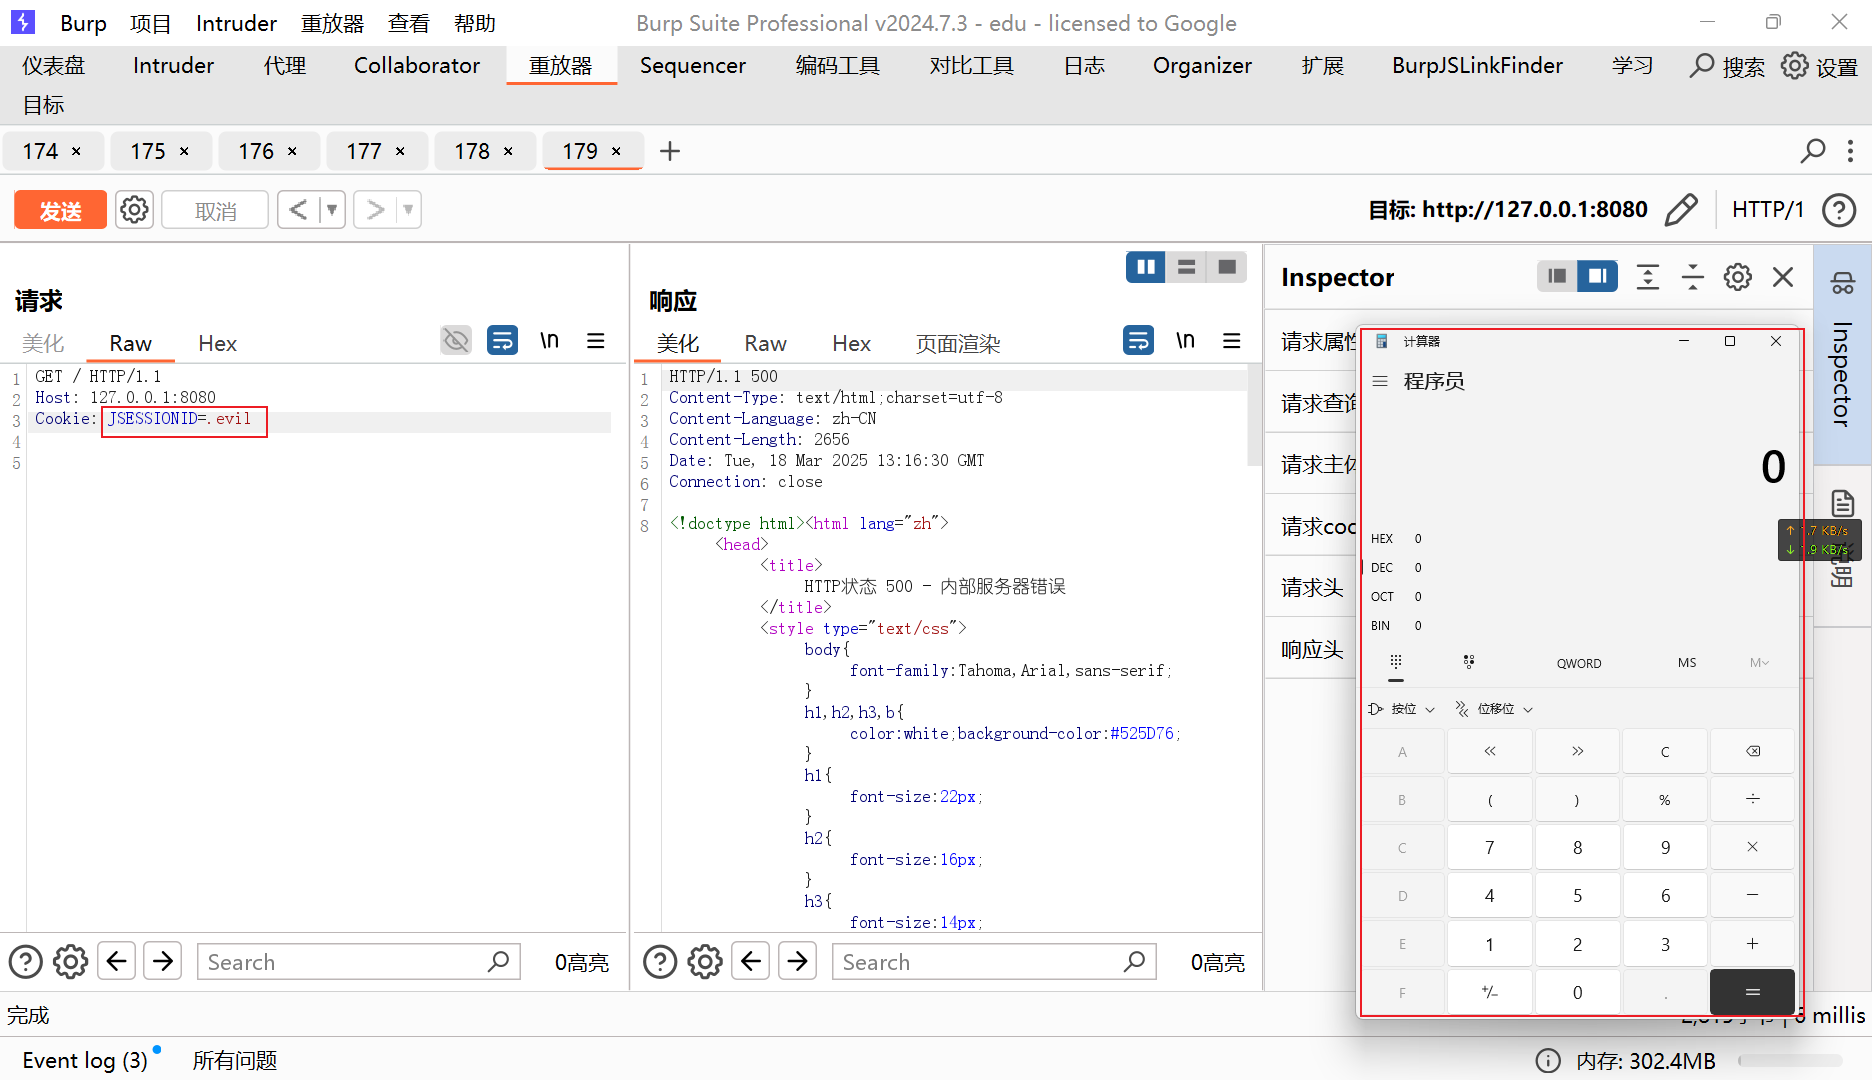Click request search input field
This screenshot has width=1872, height=1080.
pos(358,962)
